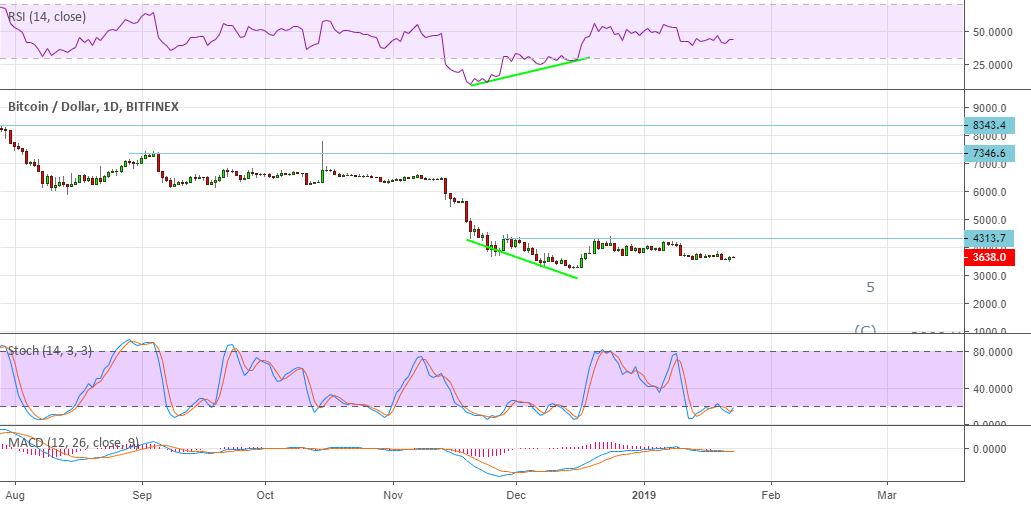This screenshot has width=1031, height=506.
Task: Click the red 3638.0 current price label
Action: [x=988, y=256]
